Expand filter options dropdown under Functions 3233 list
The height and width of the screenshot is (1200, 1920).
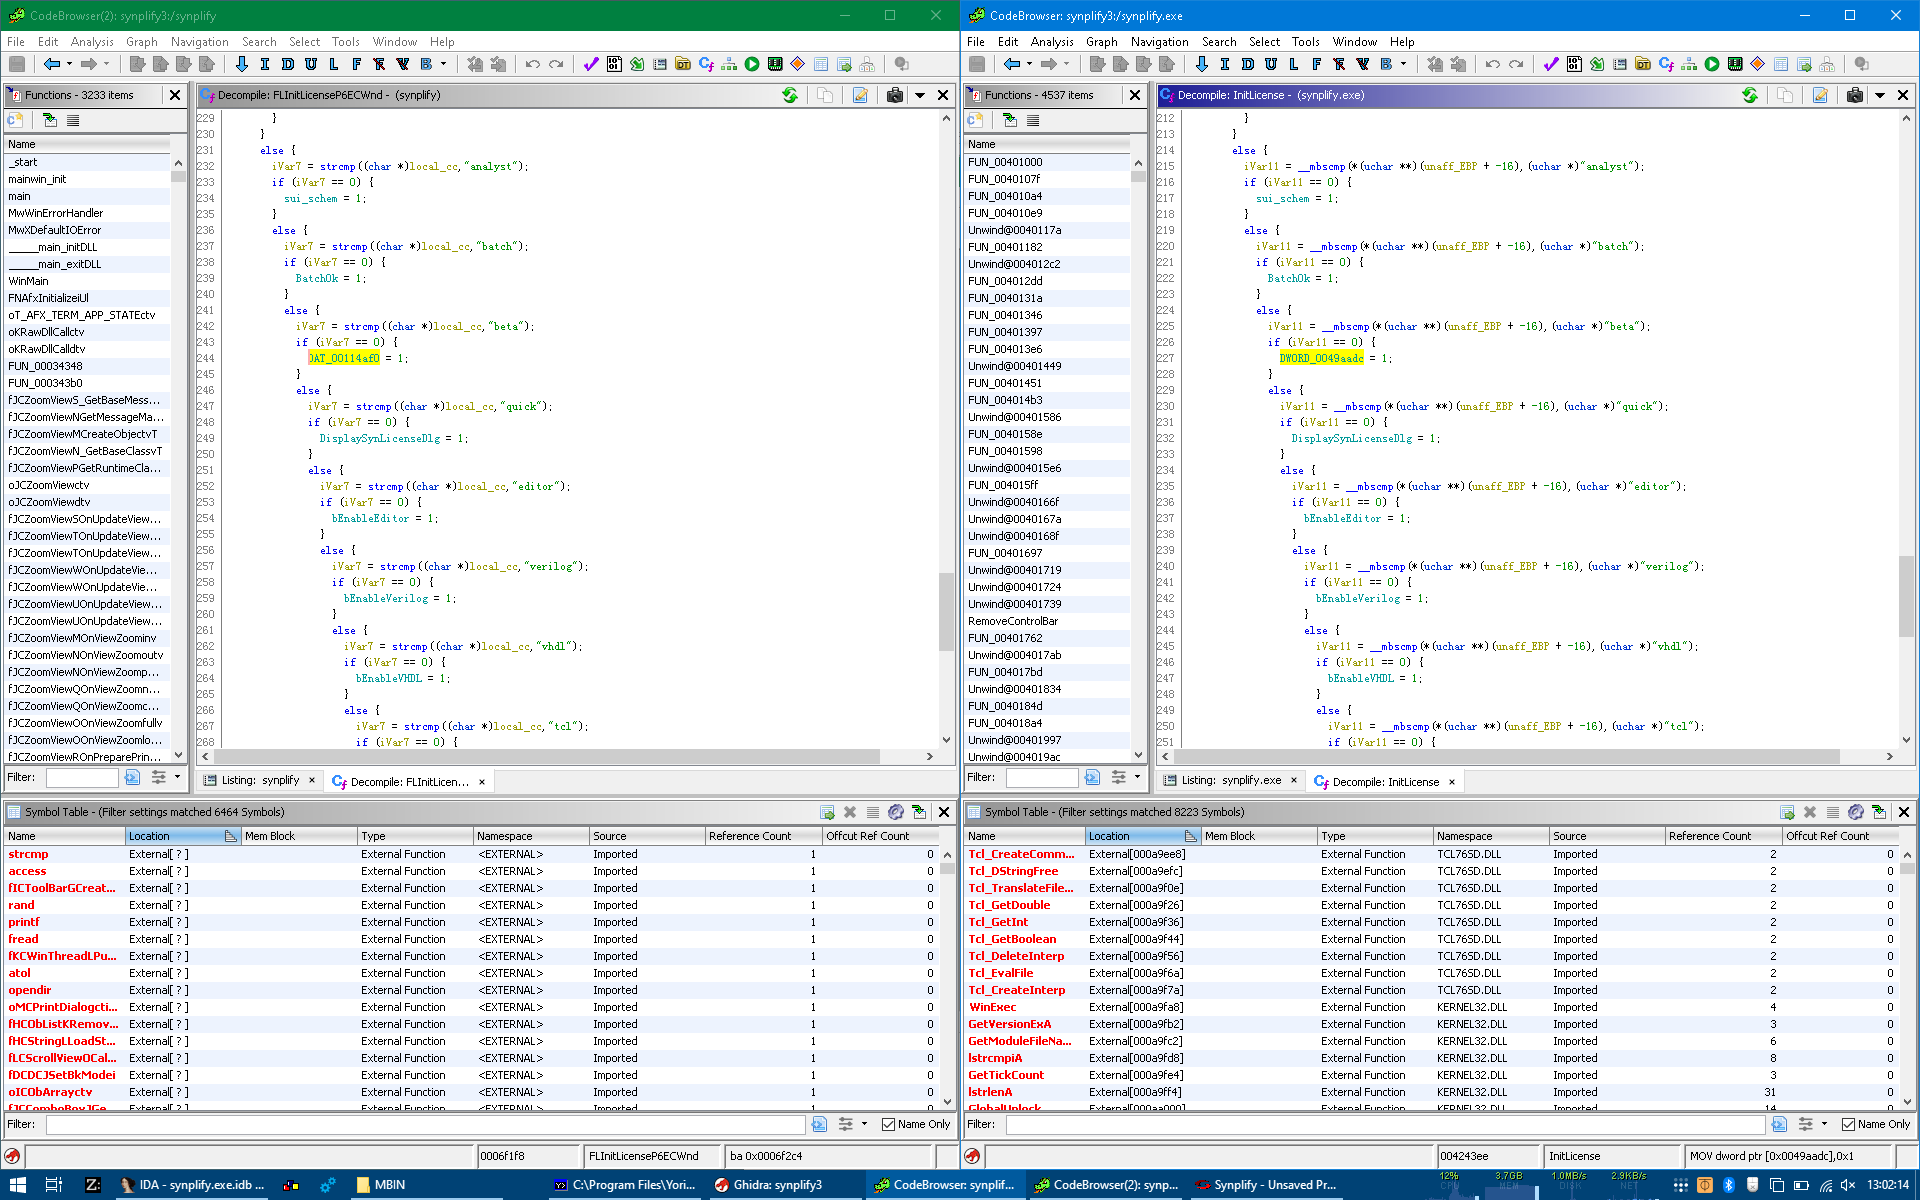pyautogui.click(x=177, y=777)
